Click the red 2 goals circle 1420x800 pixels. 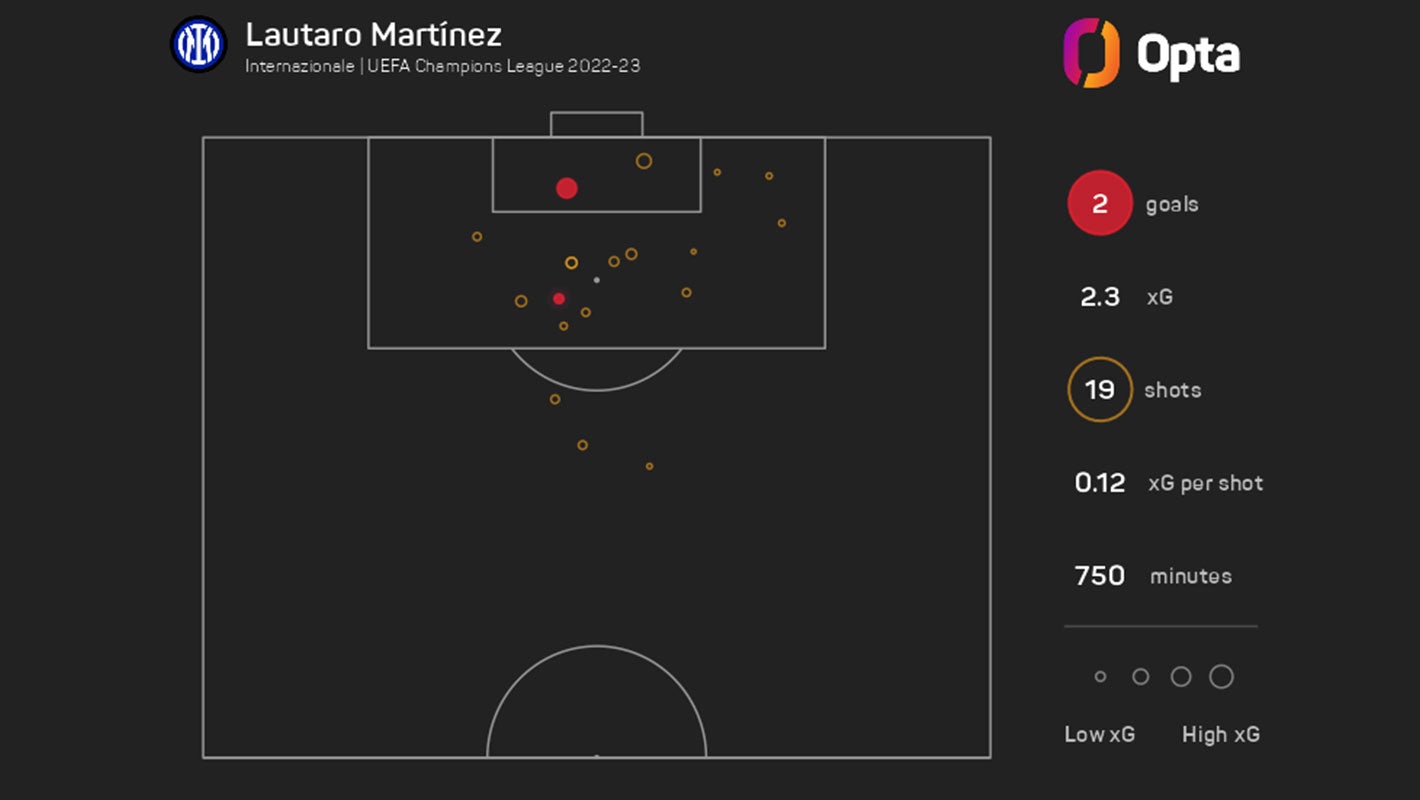click(1100, 204)
